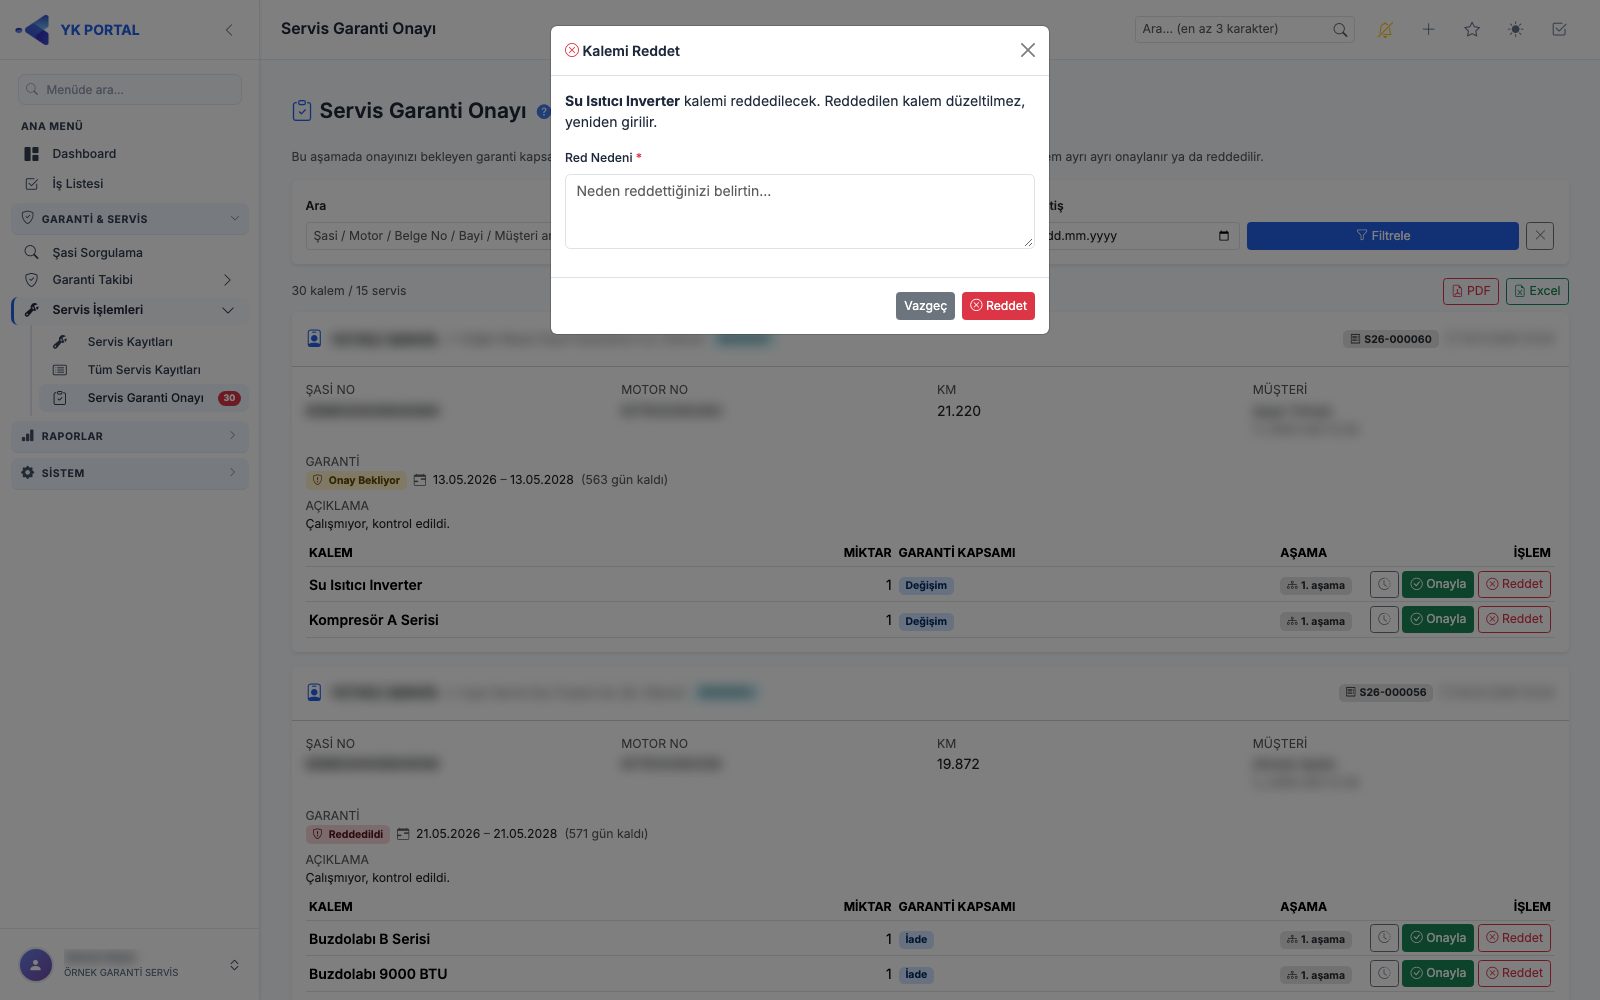Clear filters with X button
This screenshot has height=1000, width=1600.
point(1540,236)
